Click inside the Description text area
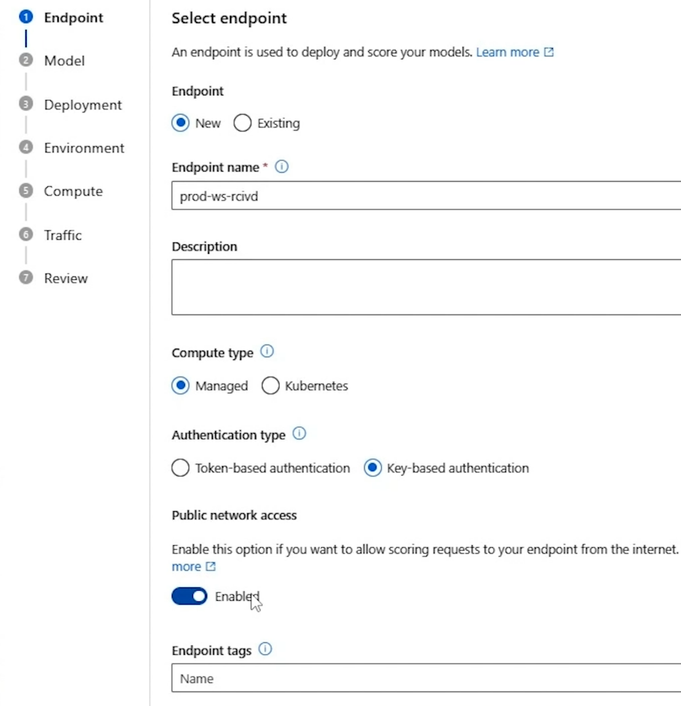 tap(426, 287)
